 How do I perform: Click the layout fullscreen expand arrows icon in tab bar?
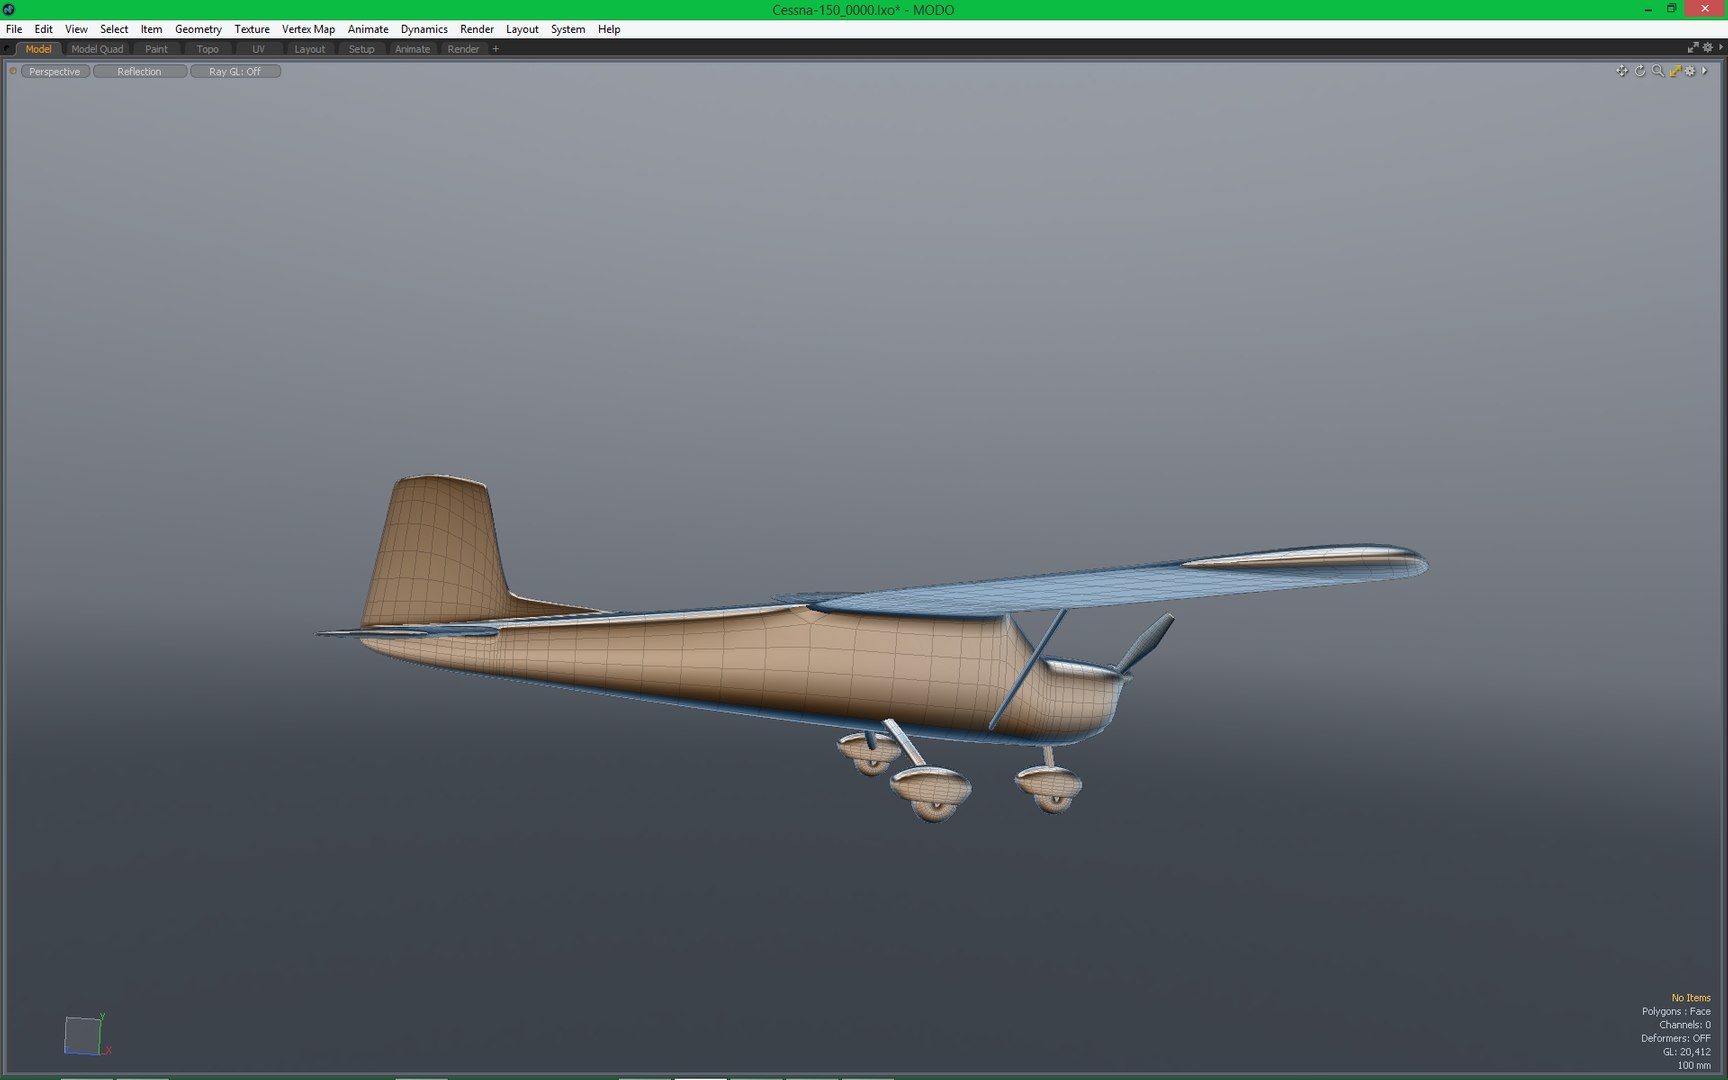pos(1693,48)
